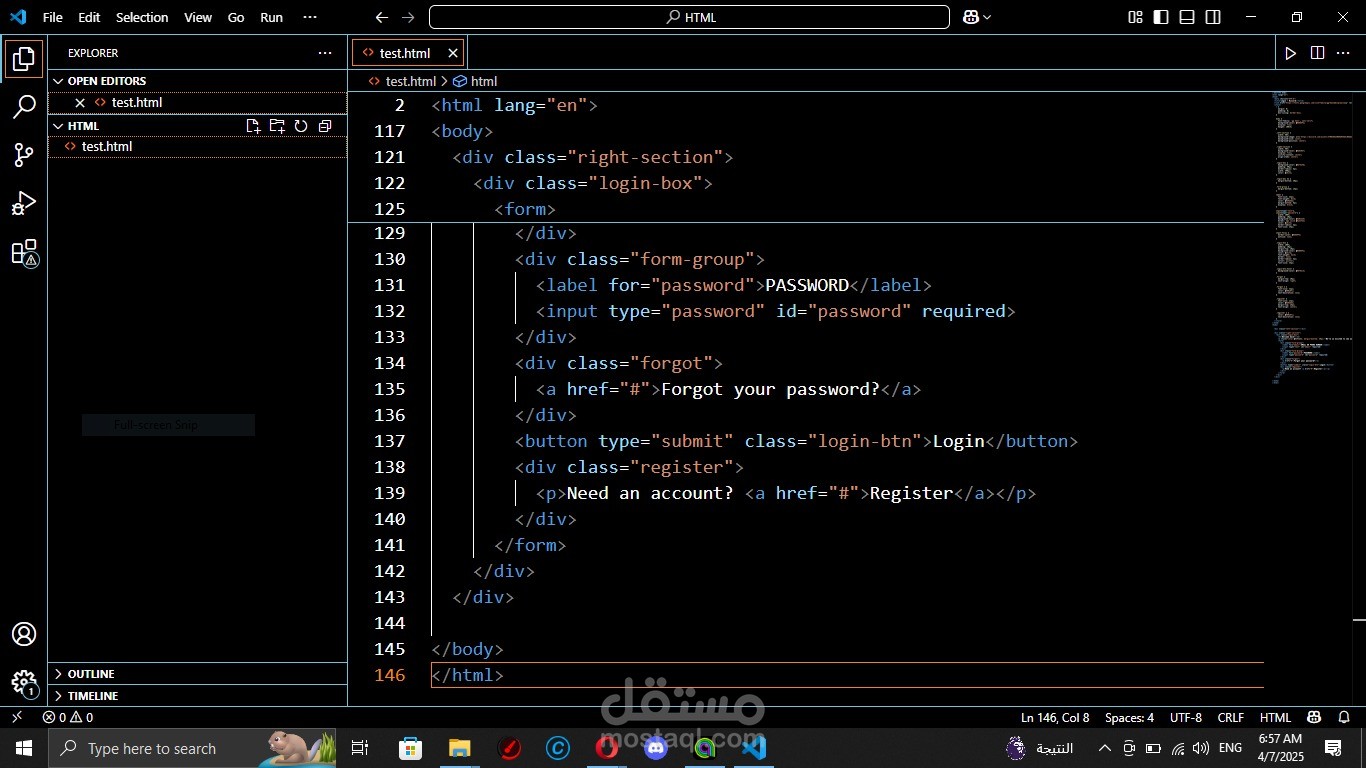
Task: Open the Run and Debug view
Action: [x=24, y=203]
